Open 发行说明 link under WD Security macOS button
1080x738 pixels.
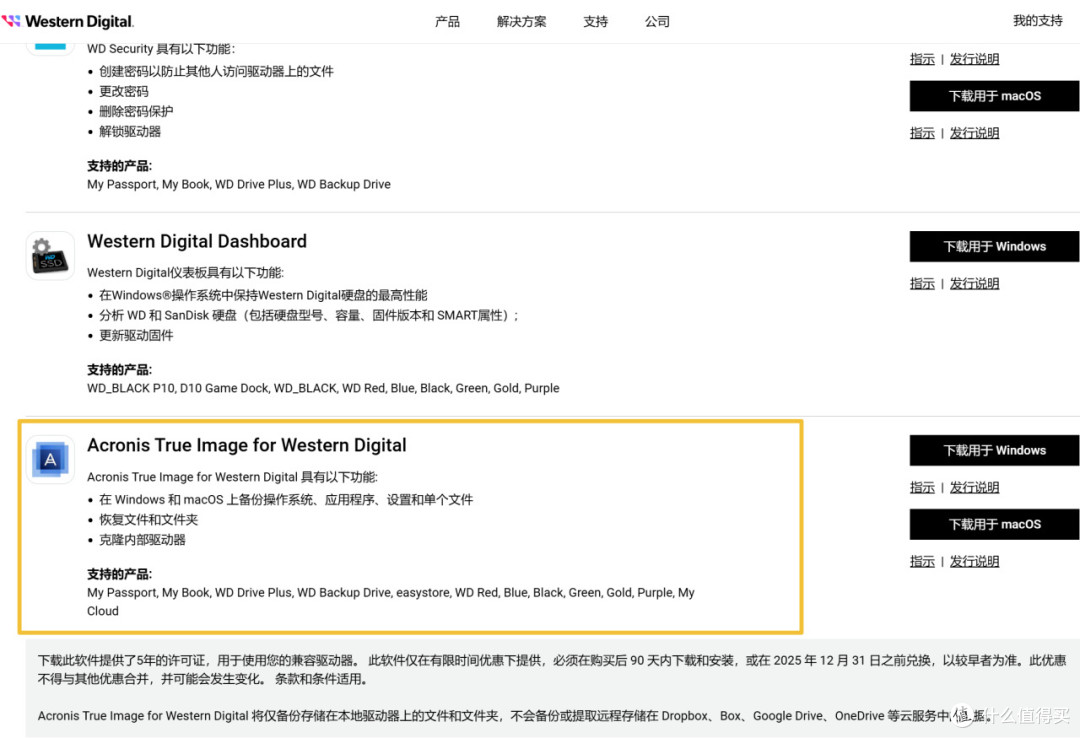pos(974,133)
